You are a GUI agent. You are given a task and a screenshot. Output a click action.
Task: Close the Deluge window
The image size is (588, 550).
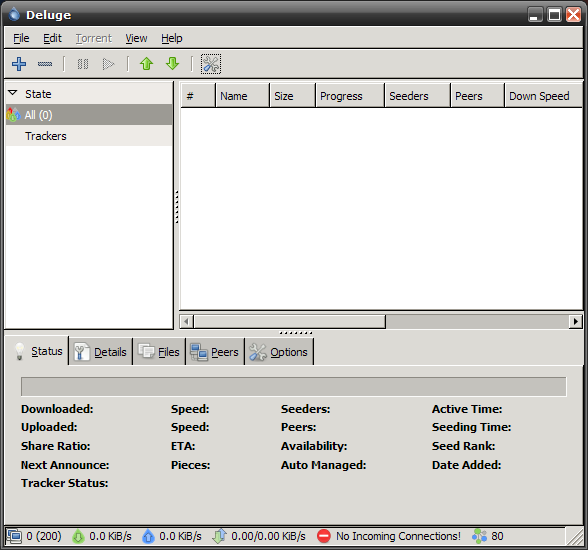point(573,15)
